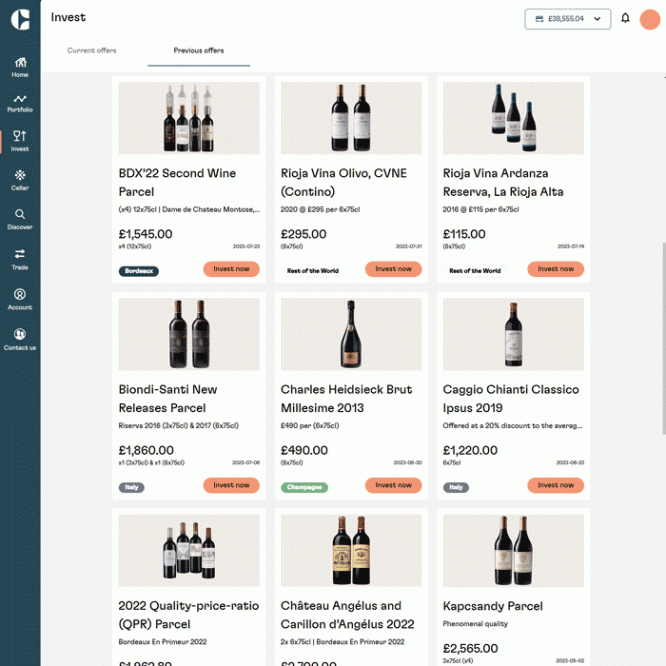The height and width of the screenshot is (666, 666).
Task: Click Rest of the World tag on Vina Olivo card
Action: point(313,271)
